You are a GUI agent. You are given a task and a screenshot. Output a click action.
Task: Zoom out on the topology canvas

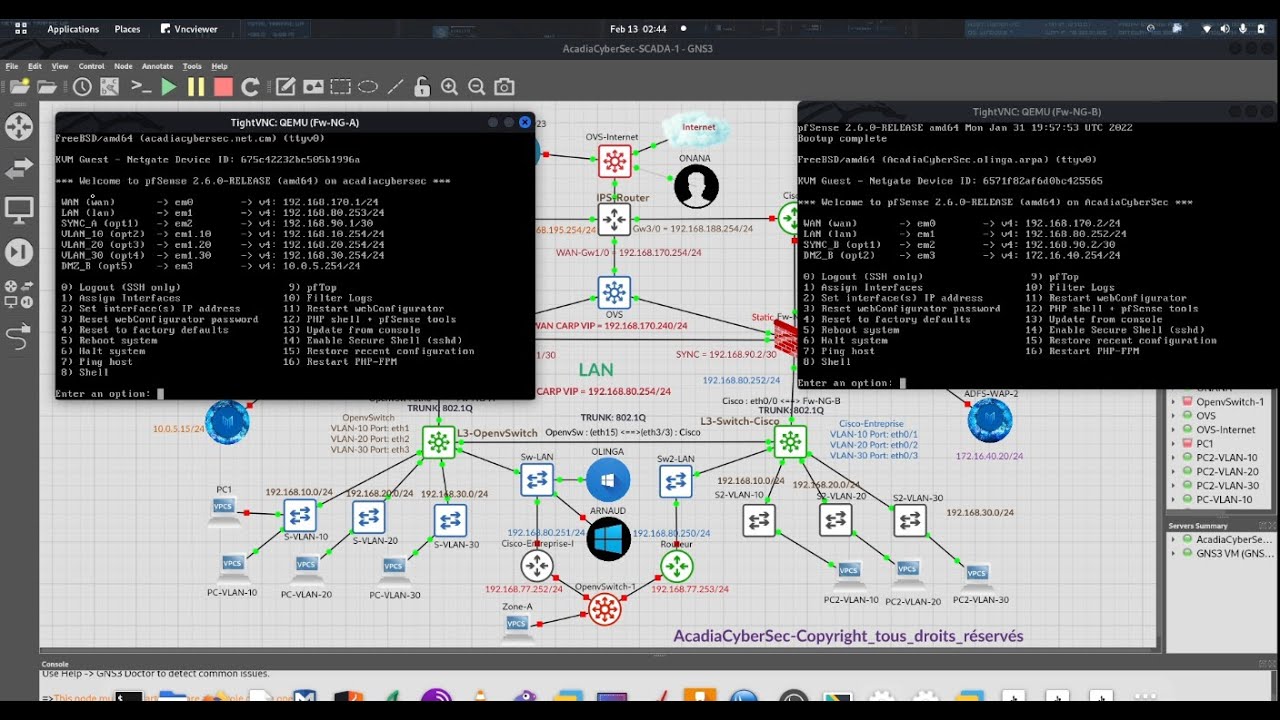tap(477, 87)
